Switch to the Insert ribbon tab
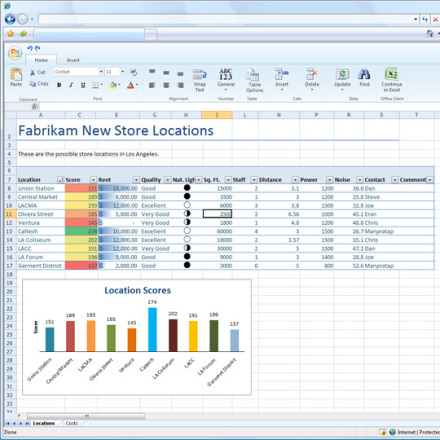 pyautogui.click(x=73, y=60)
